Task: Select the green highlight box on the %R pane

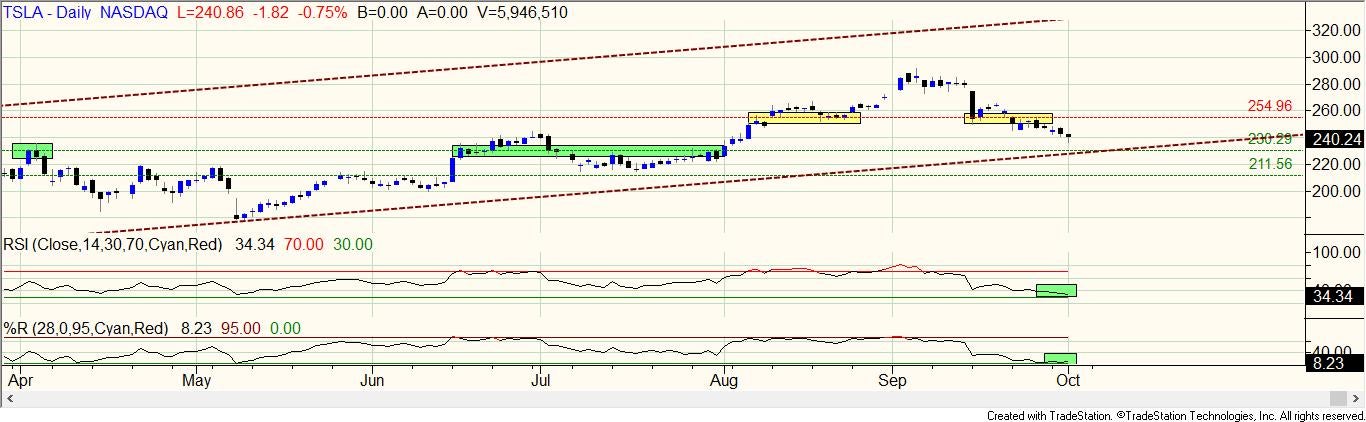Action: (x=1058, y=358)
